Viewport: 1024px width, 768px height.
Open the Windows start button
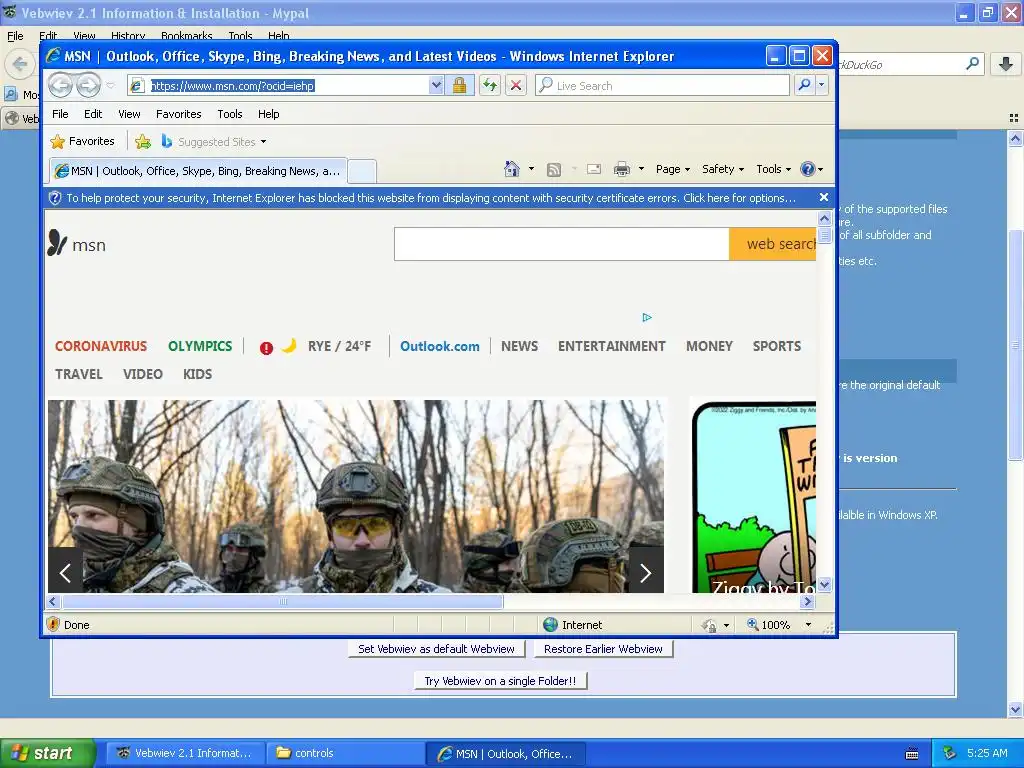click(48, 753)
